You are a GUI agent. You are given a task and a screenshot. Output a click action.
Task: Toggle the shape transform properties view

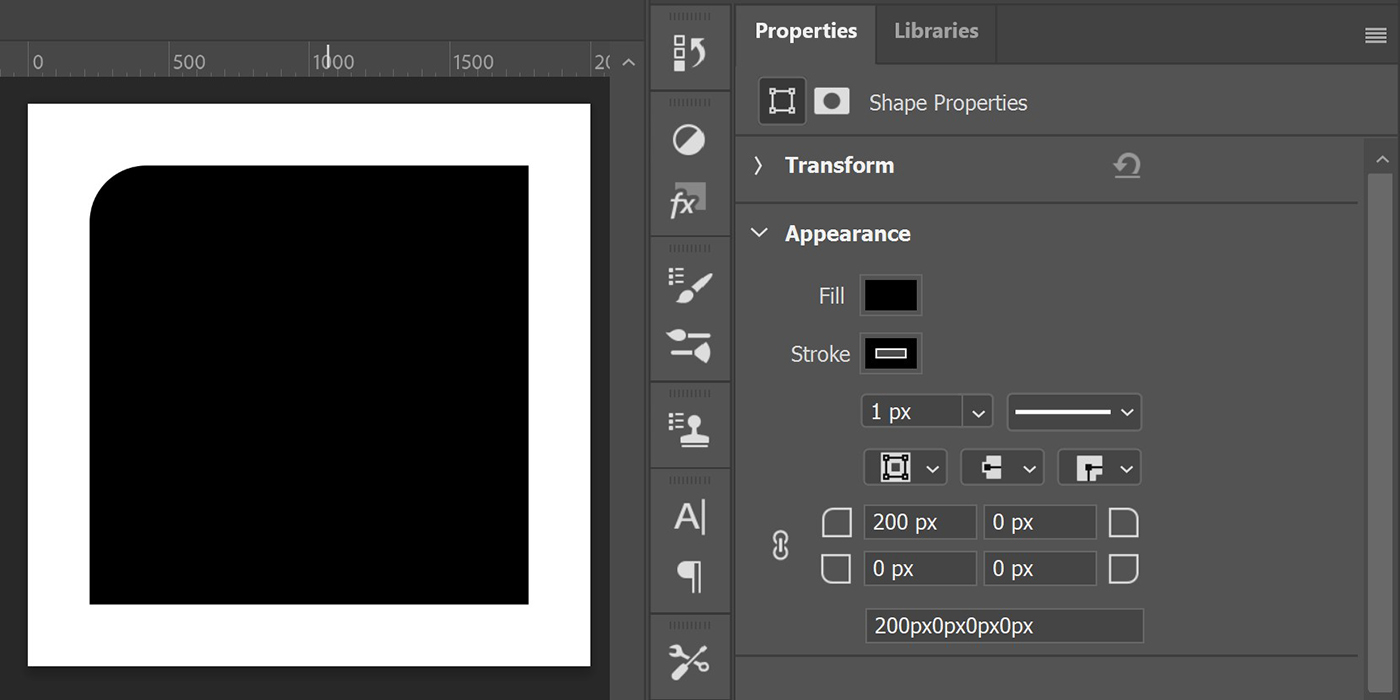(x=781, y=101)
